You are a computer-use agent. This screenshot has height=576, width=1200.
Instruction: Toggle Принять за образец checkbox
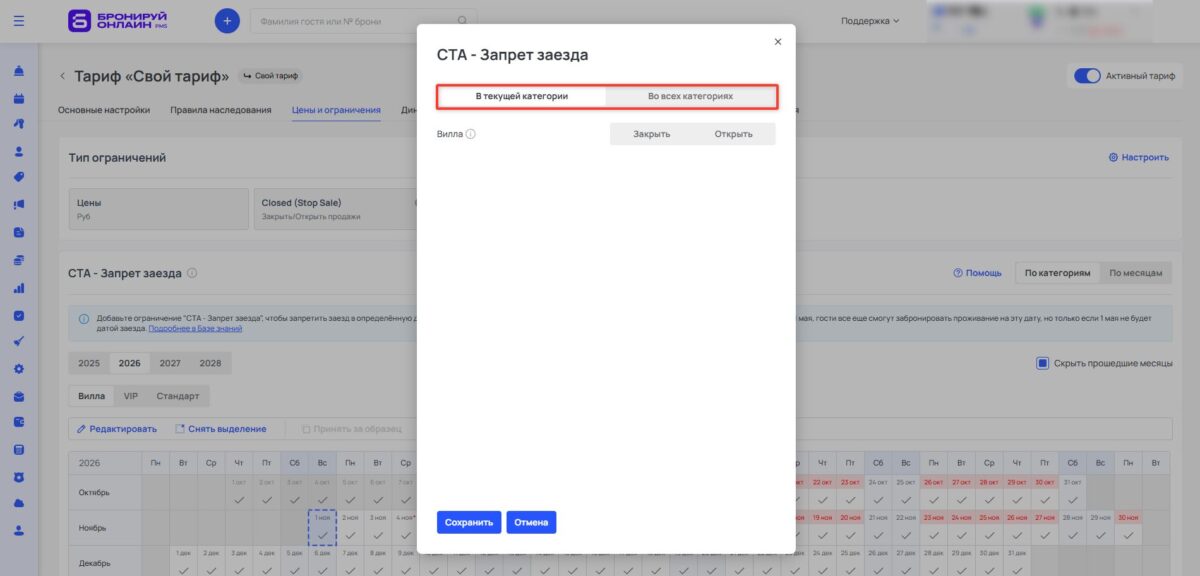306,429
